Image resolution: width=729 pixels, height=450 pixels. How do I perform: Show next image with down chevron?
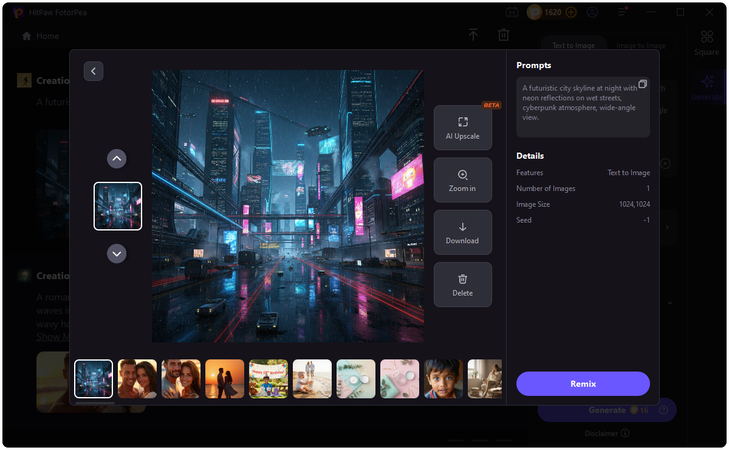(x=117, y=254)
